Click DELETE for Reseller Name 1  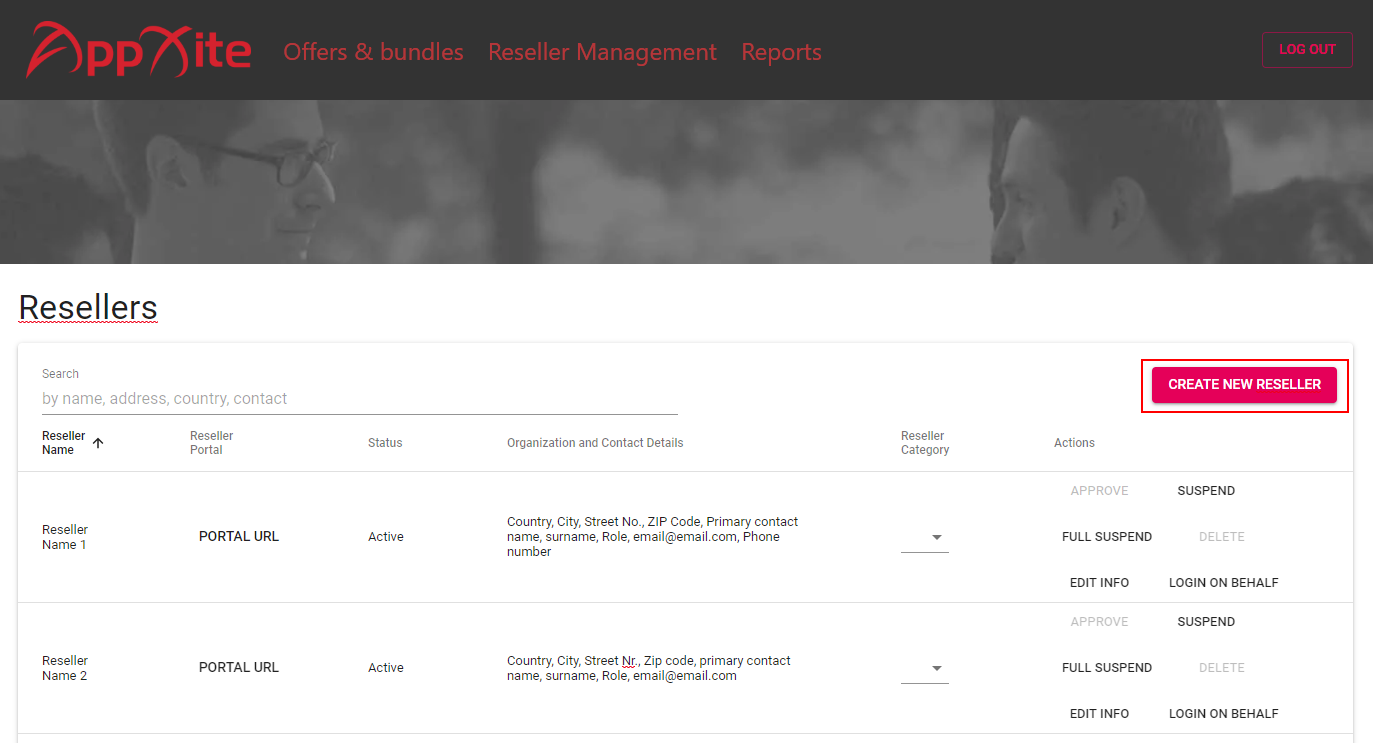[1222, 537]
